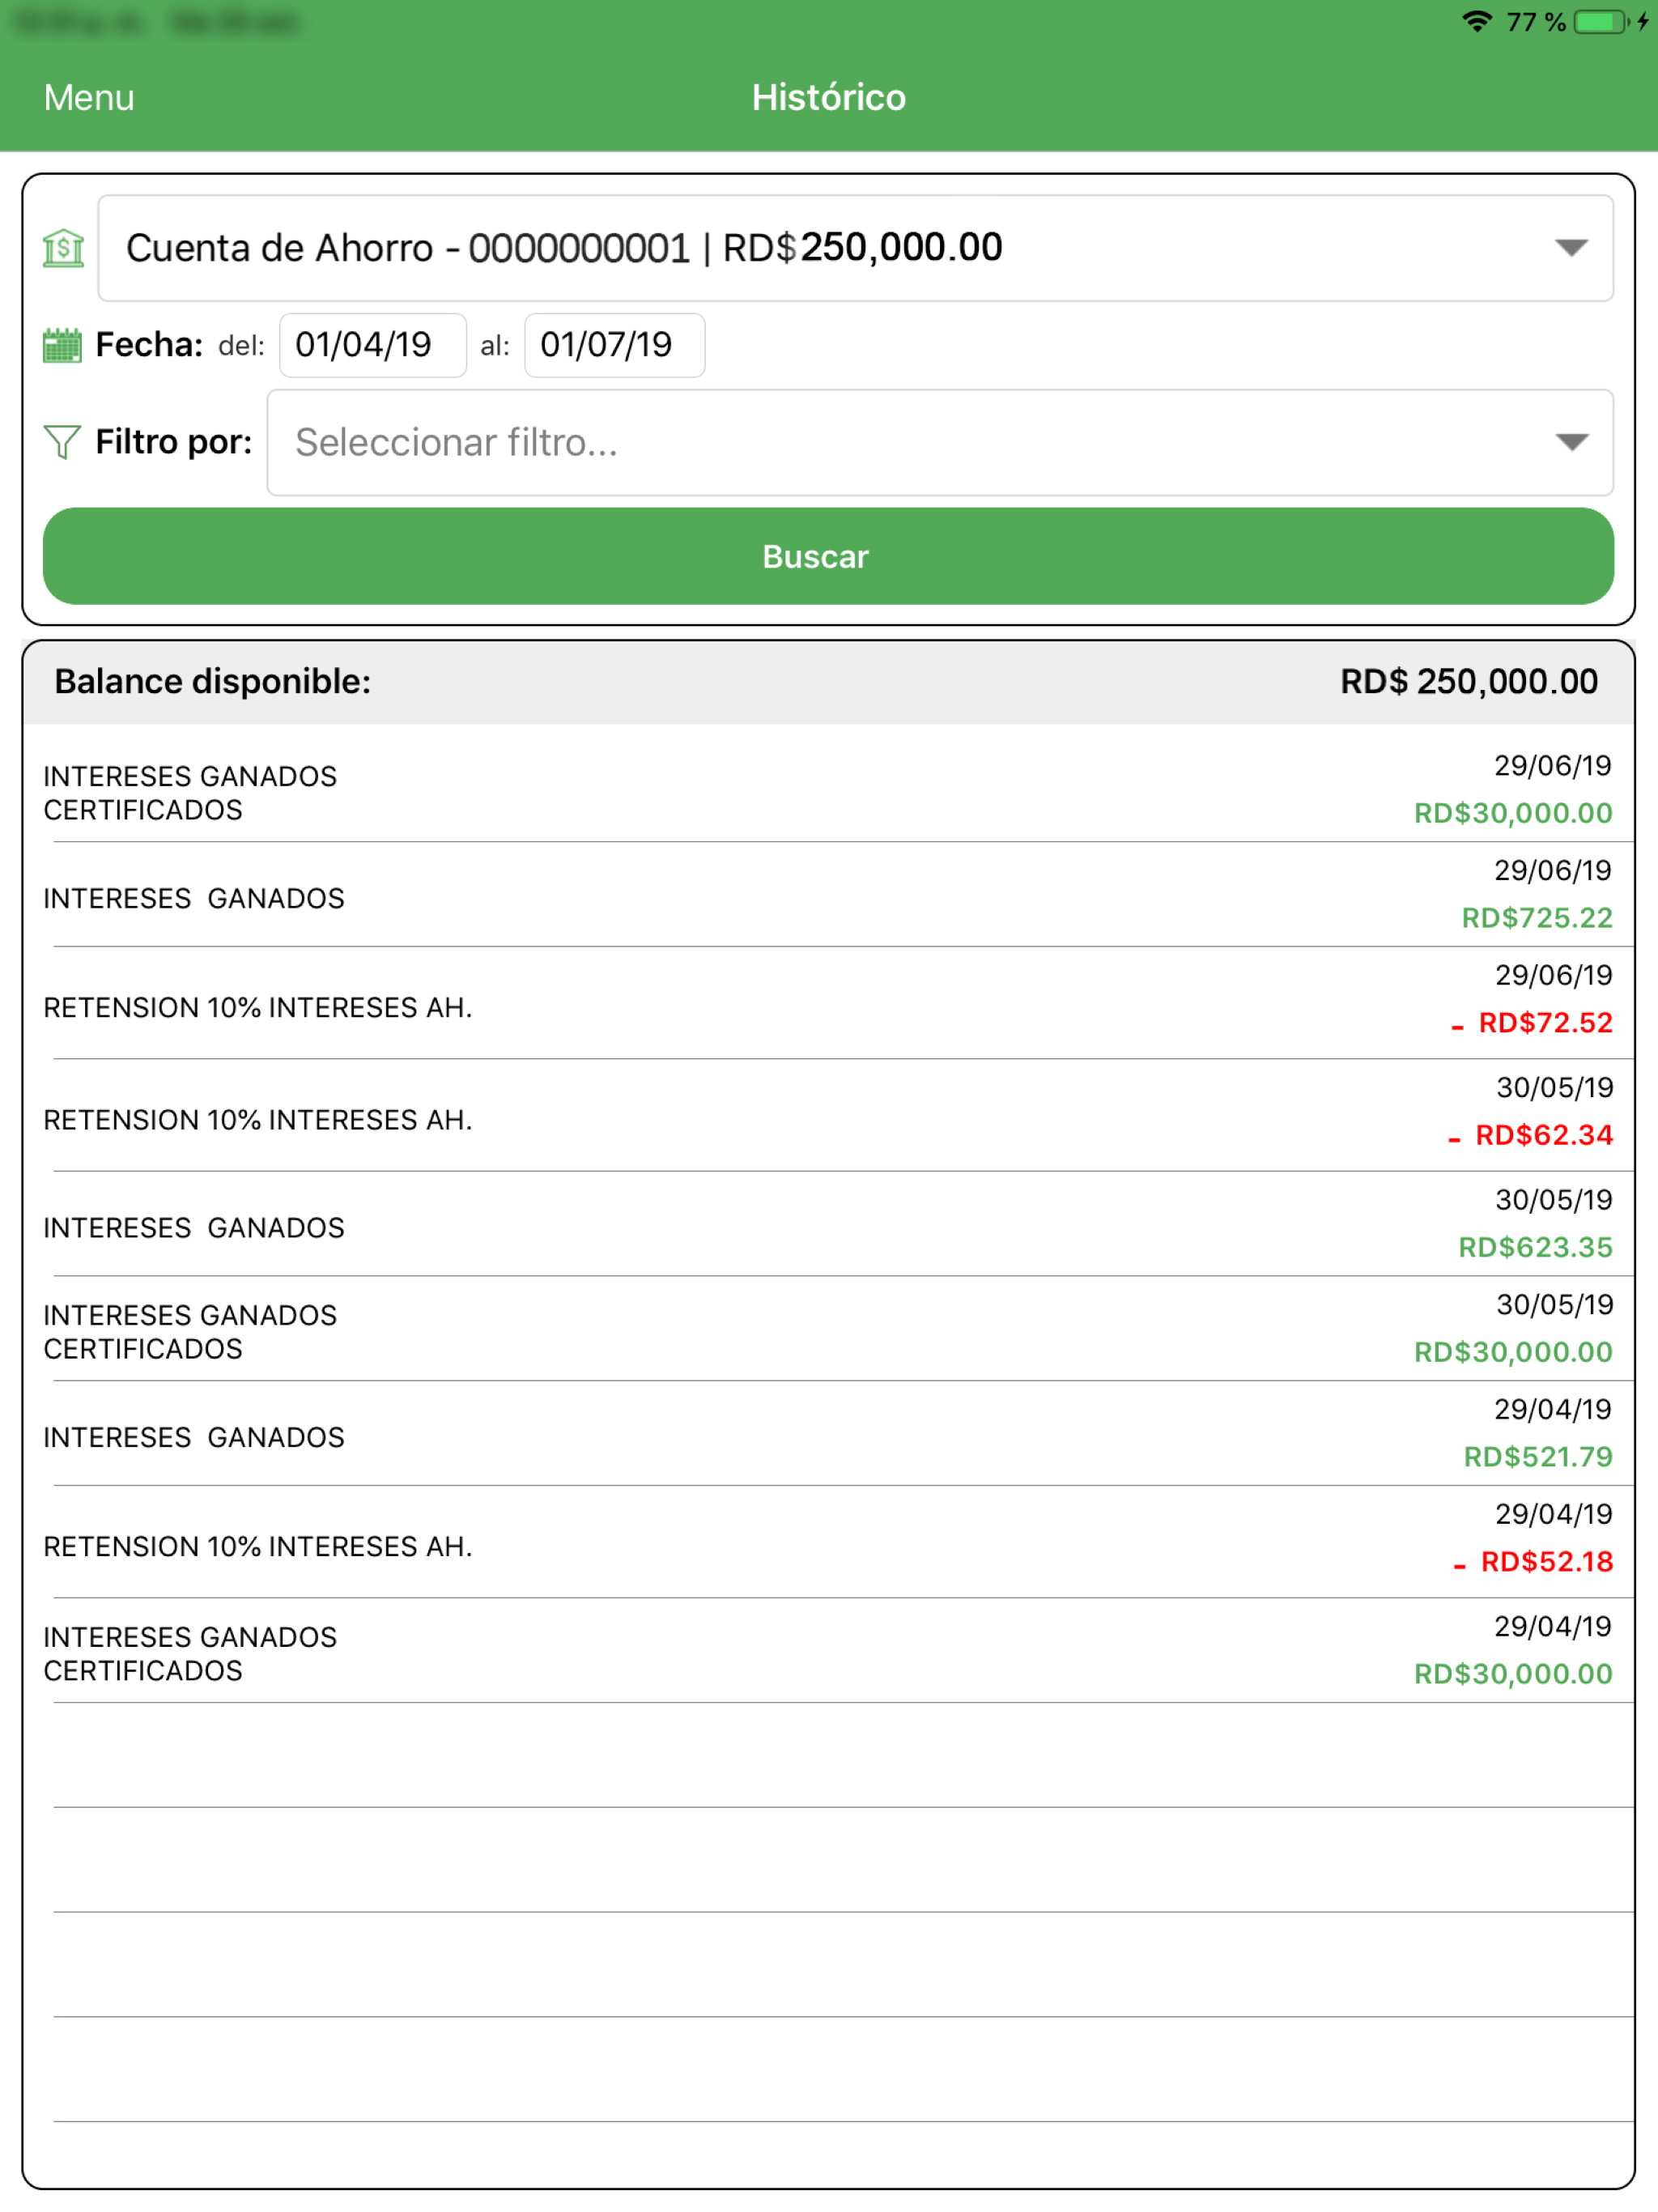Tap the RD$ 250,000.00 balance amount
Viewport: 1658px width, 2212px height.
pyautogui.click(x=1468, y=681)
